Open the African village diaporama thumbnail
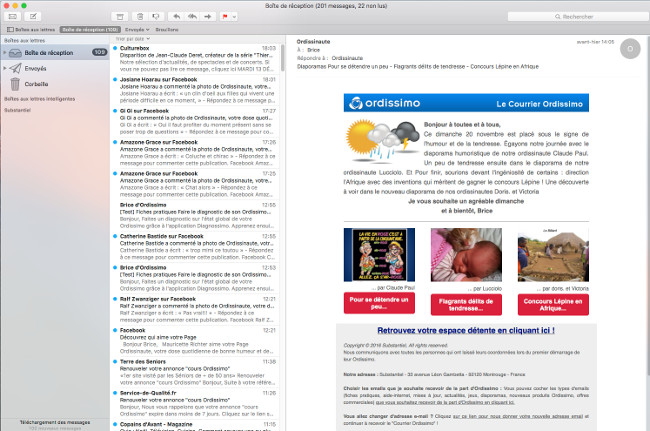Image resolution: width=650 pixels, height=431 pixels. click(x=553, y=254)
